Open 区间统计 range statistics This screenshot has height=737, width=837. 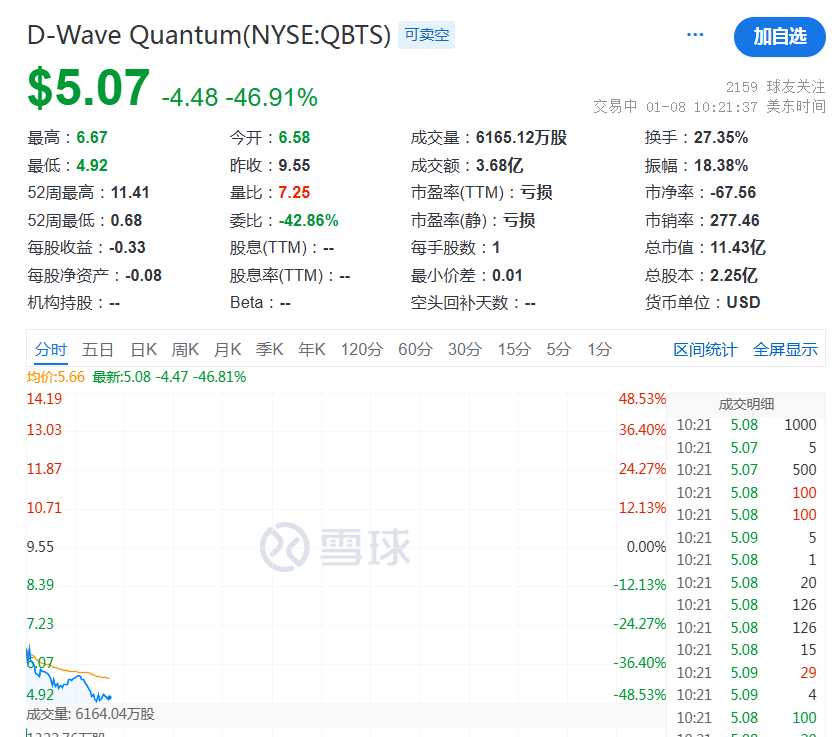tap(704, 349)
